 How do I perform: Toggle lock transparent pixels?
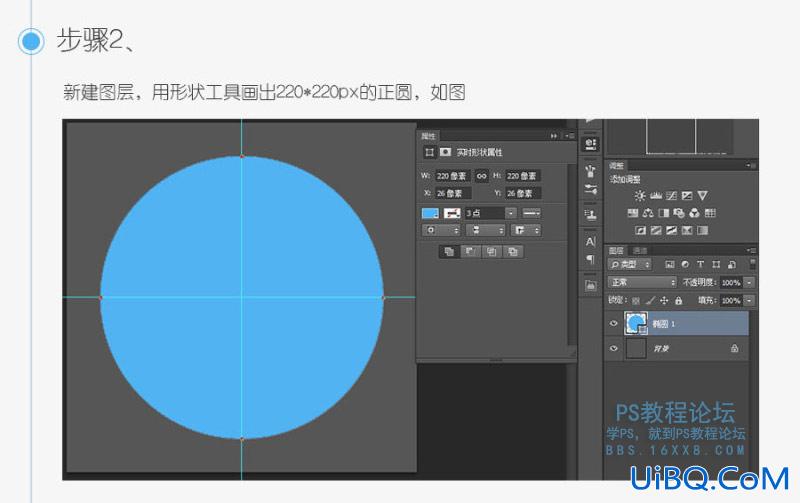[x=636, y=301]
